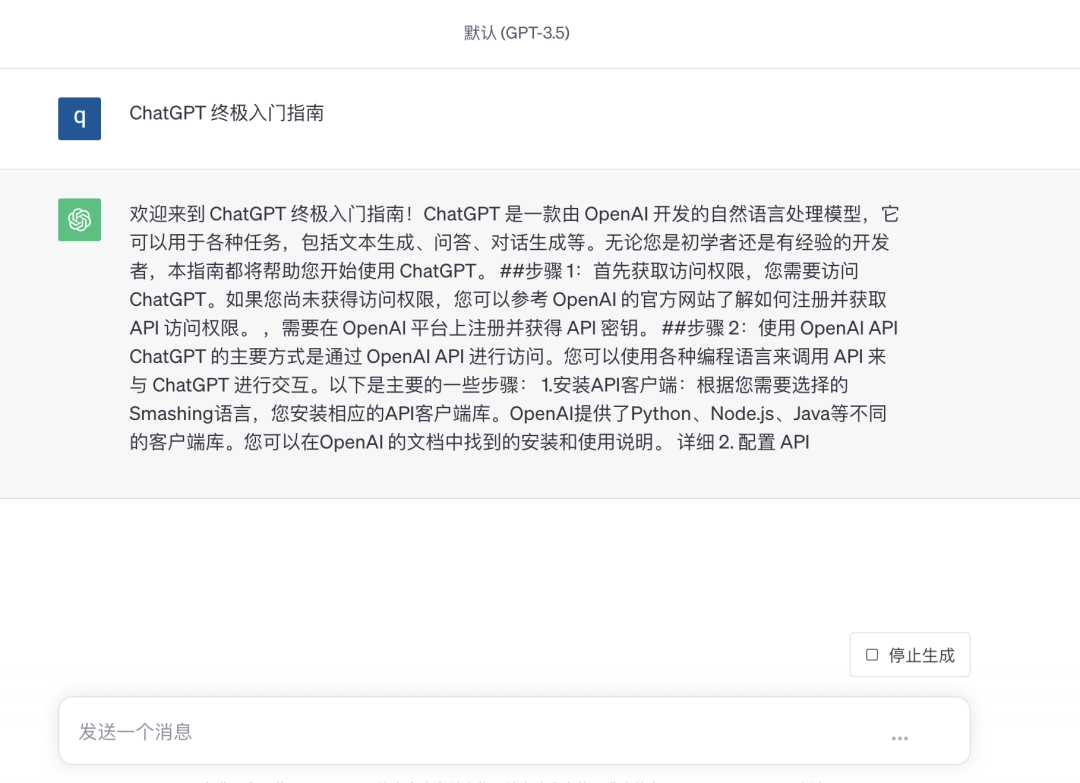Image resolution: width=1080 pixels, height=783 pixels.
Task: Click the "1.安装API客户端" step text
Action: click(x=609, y=385)
